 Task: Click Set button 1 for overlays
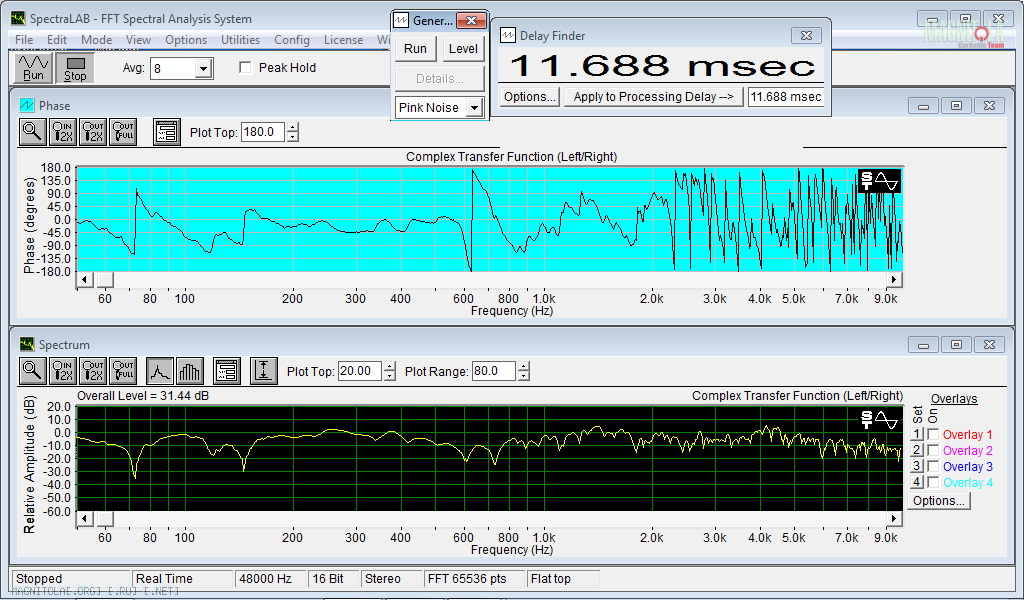point(917,434)
